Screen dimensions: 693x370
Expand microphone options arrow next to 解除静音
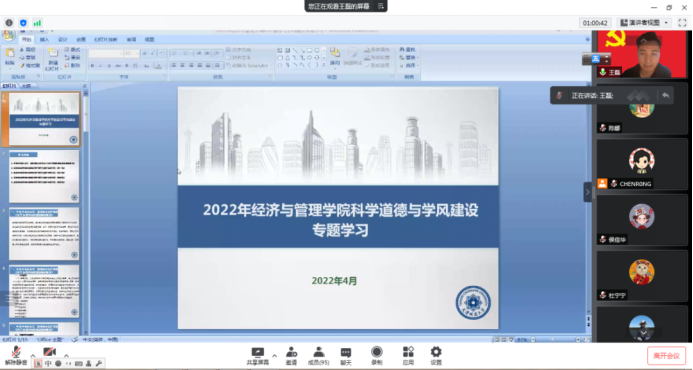tap(33, 355)
